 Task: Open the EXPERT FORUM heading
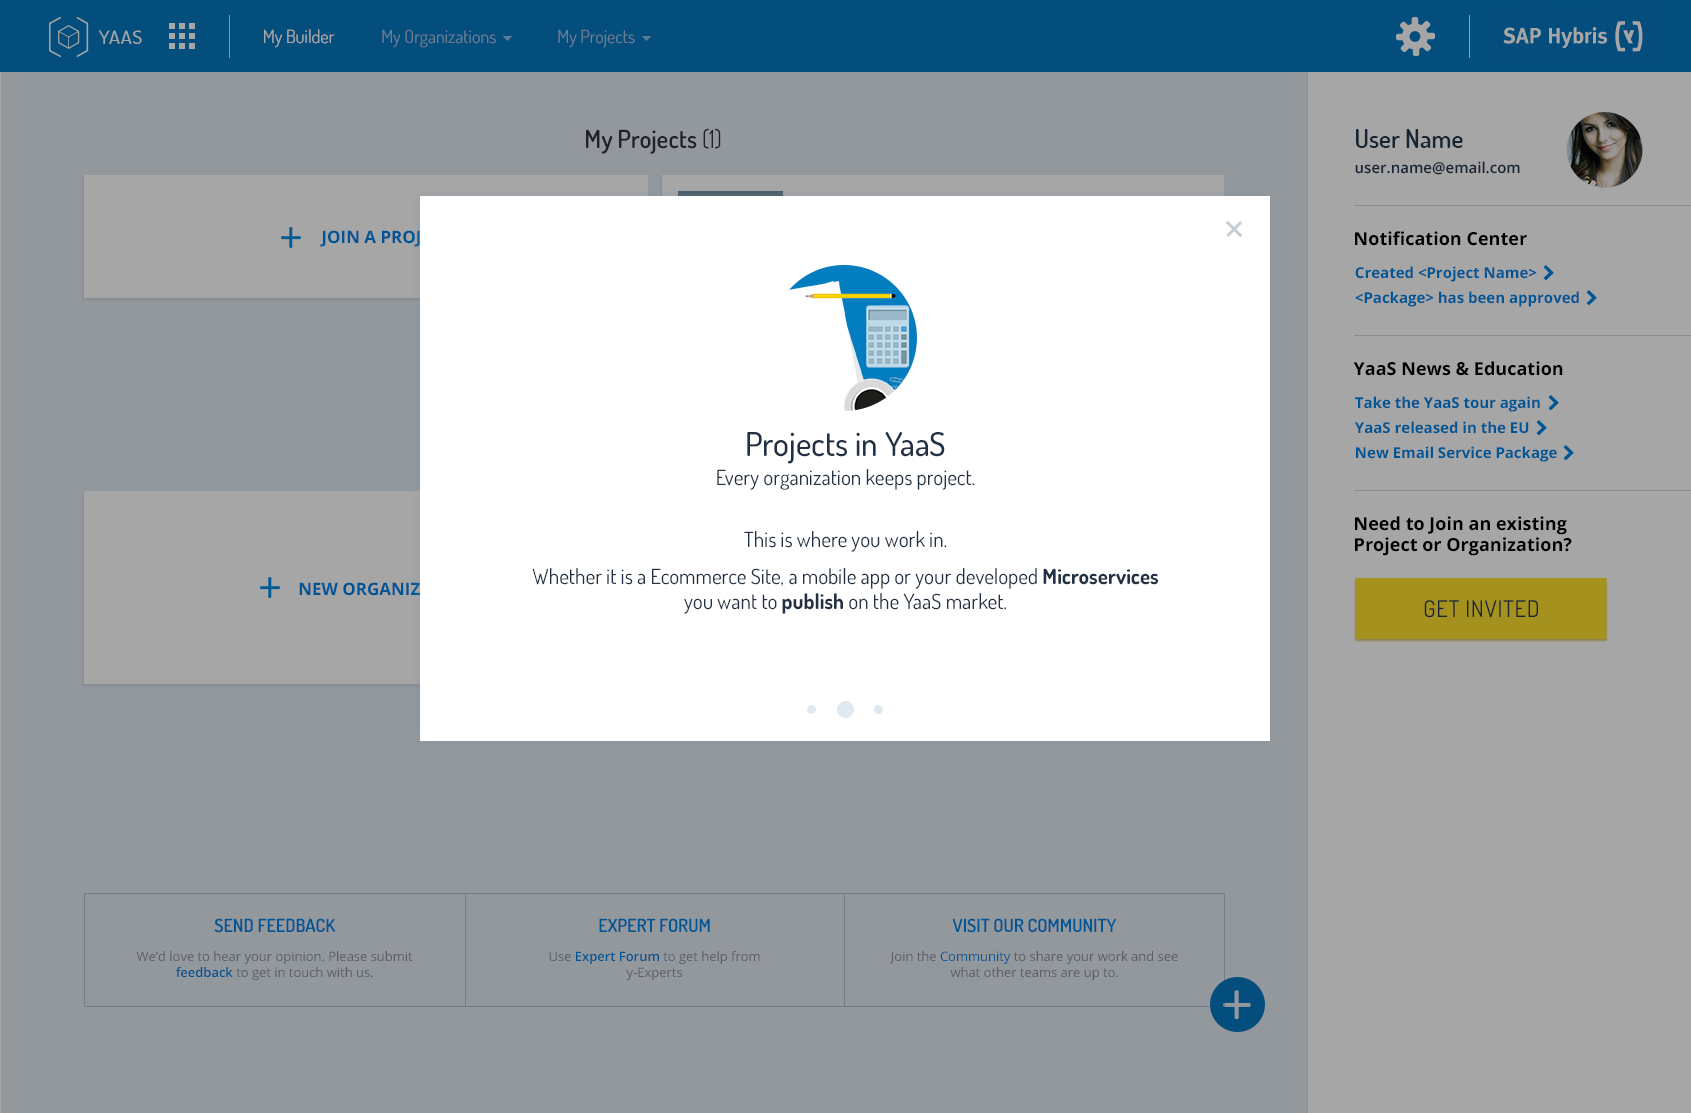[655, 926]
